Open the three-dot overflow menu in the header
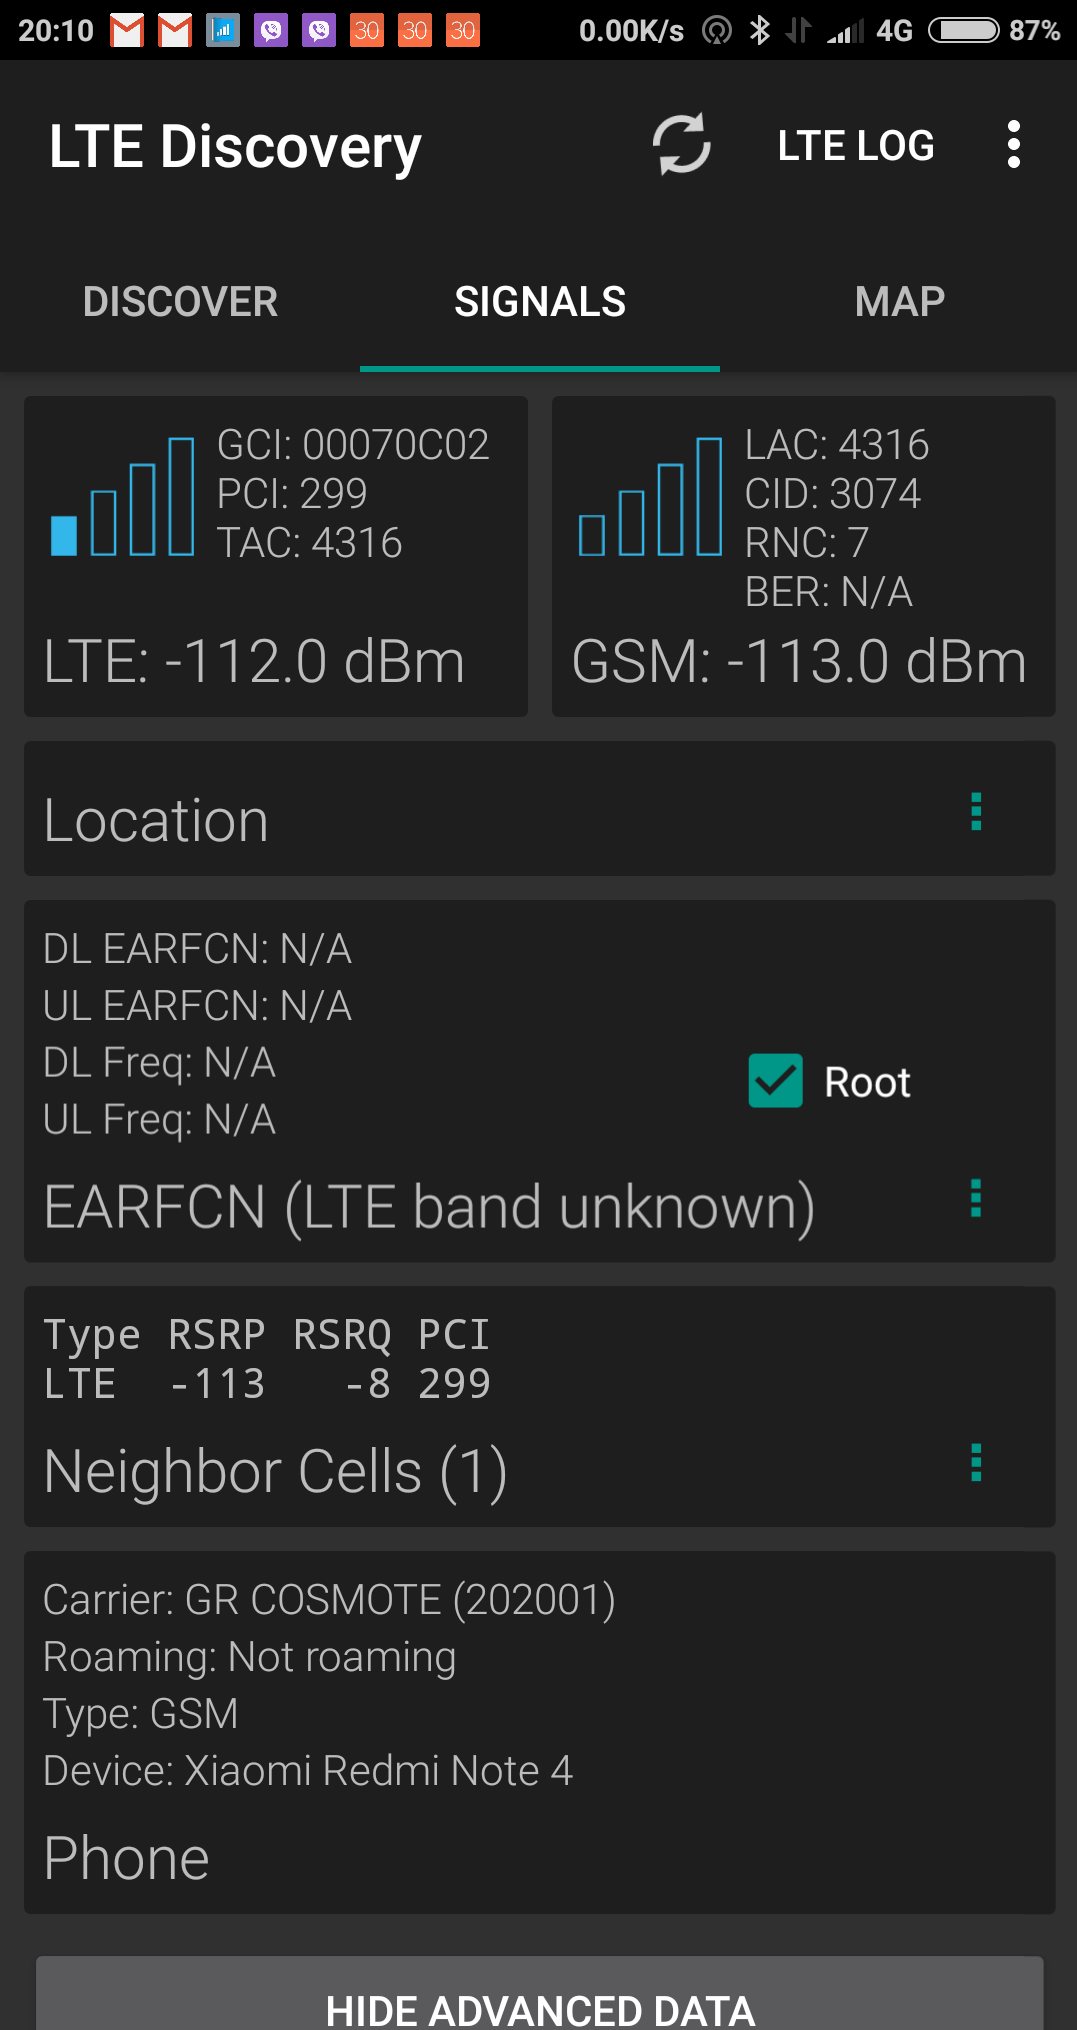The width and height of the screenshot is (1077, 2030). [x=1013, y=145]
